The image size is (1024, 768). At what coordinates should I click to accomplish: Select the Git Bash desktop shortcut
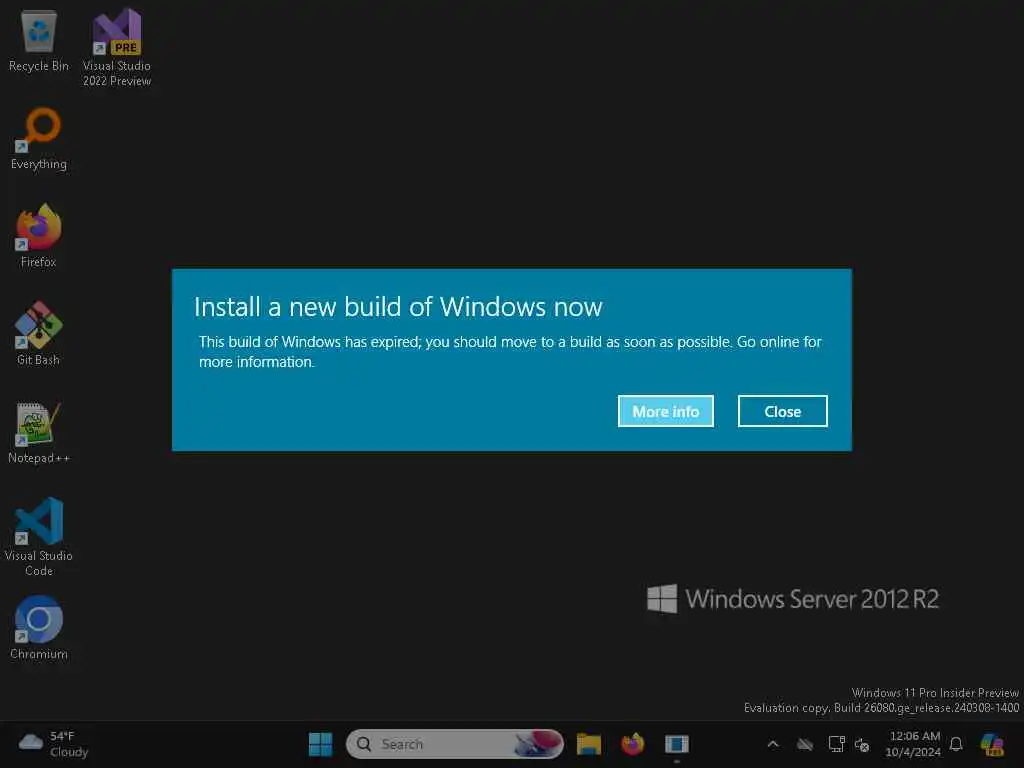point(39,334)
